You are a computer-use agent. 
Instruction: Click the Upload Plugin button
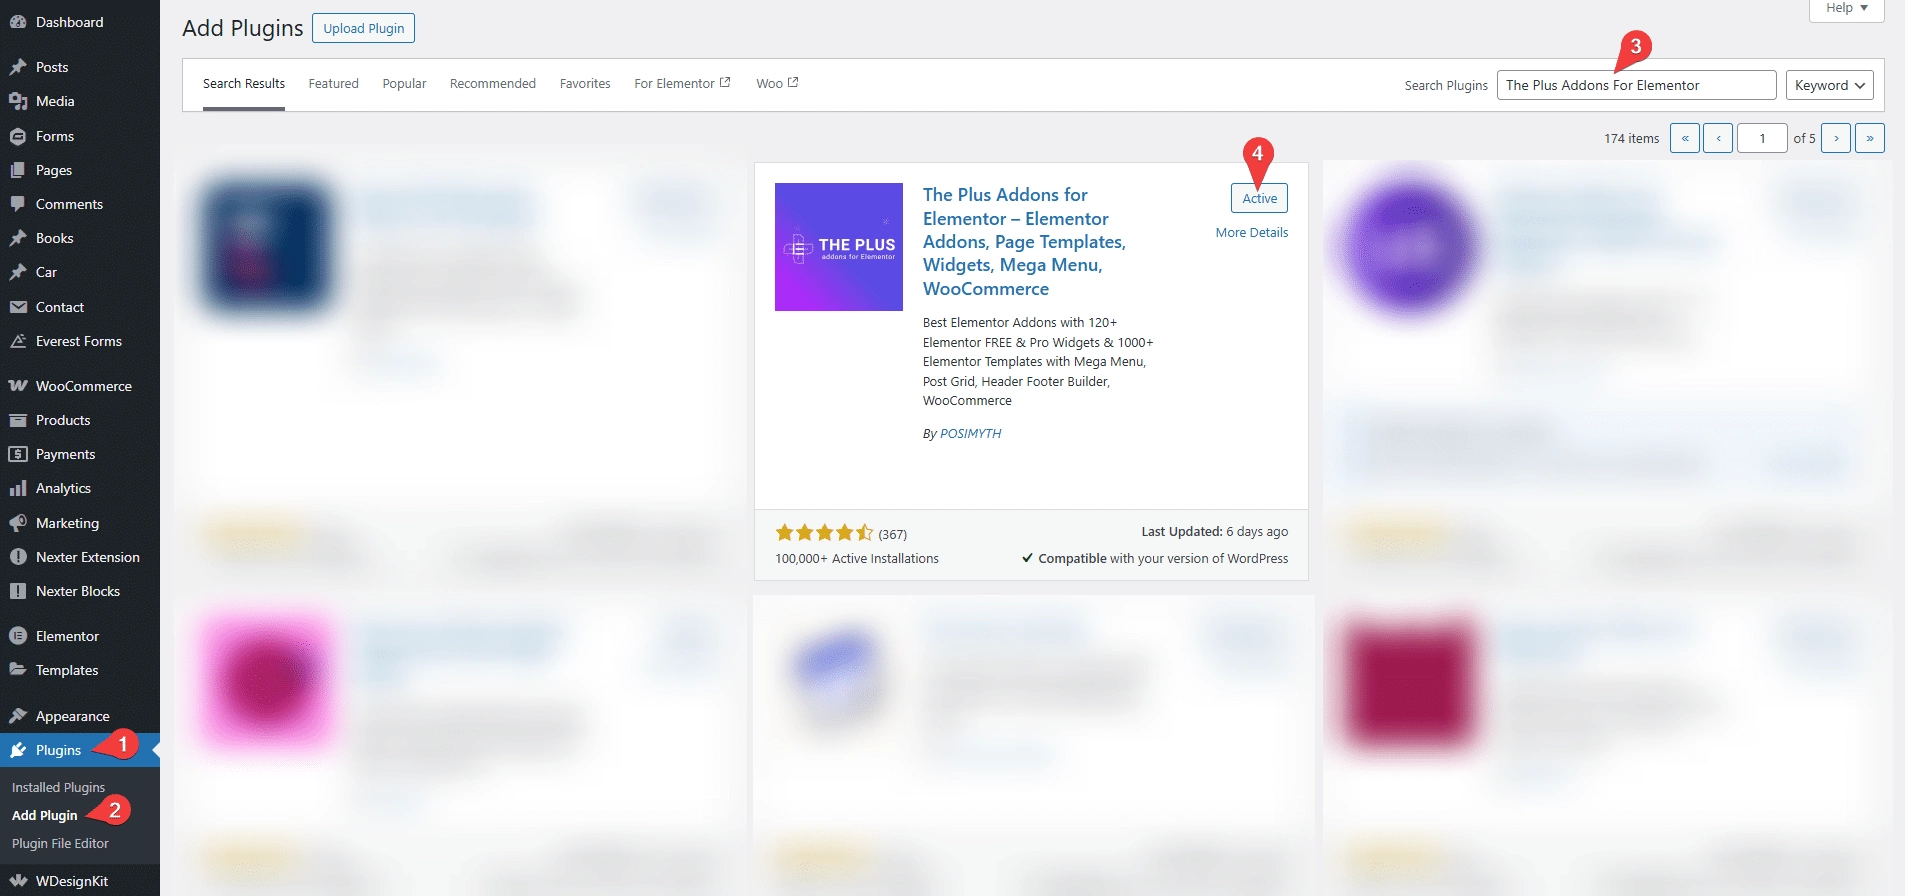point(363,28)
